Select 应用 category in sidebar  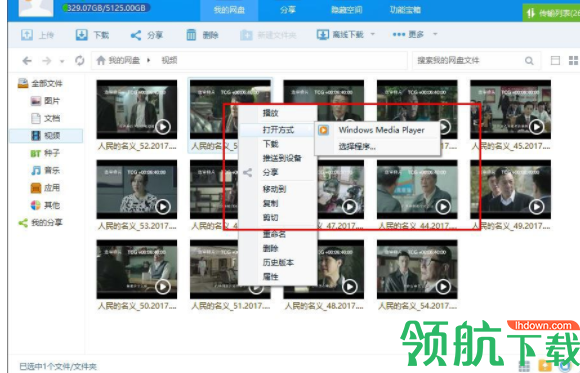click(x=45, y=188)
